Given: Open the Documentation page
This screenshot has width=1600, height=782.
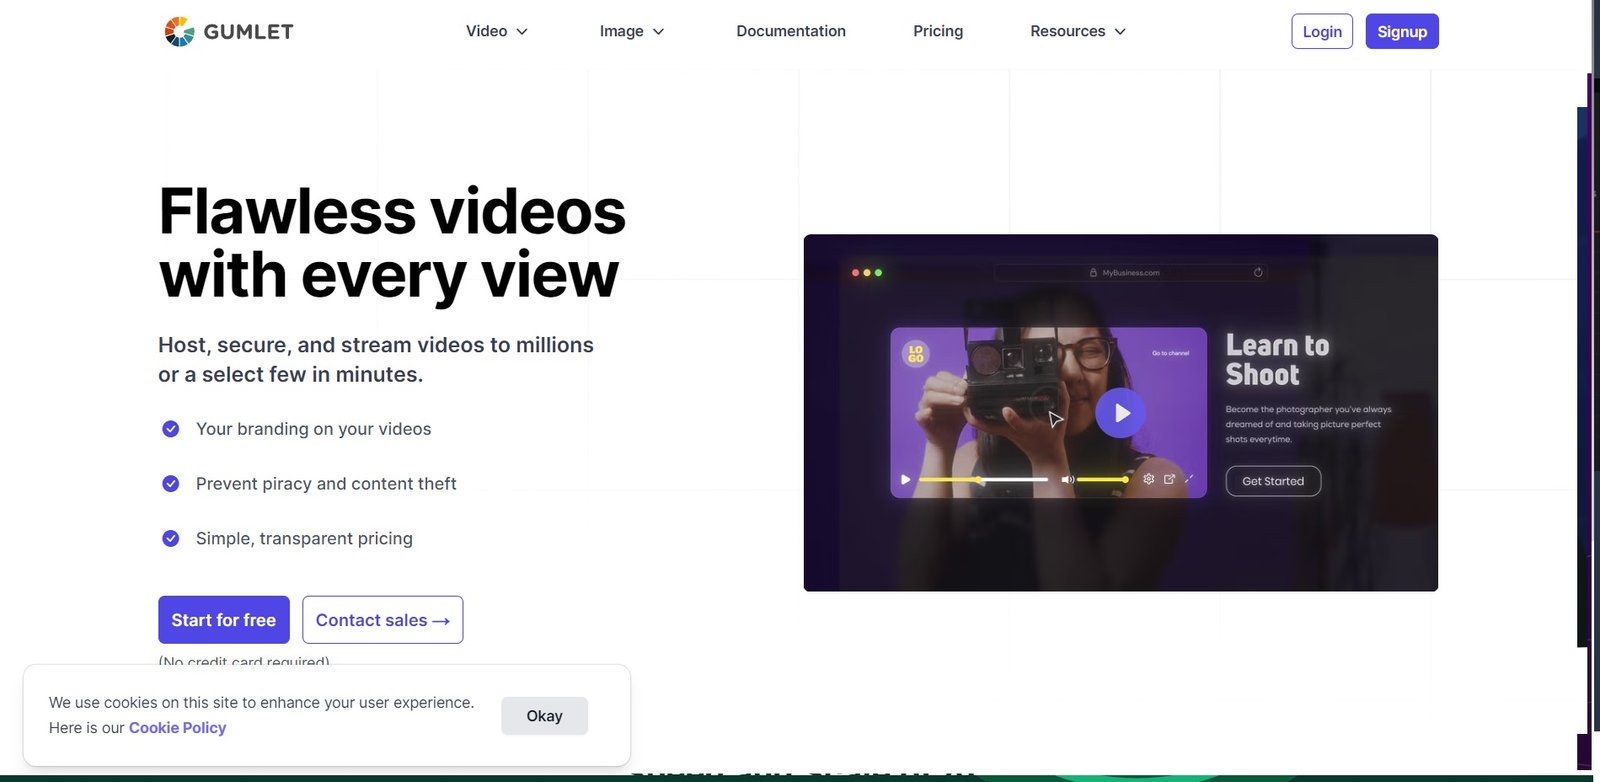Looking at the screenshot, I should (791, 31).
